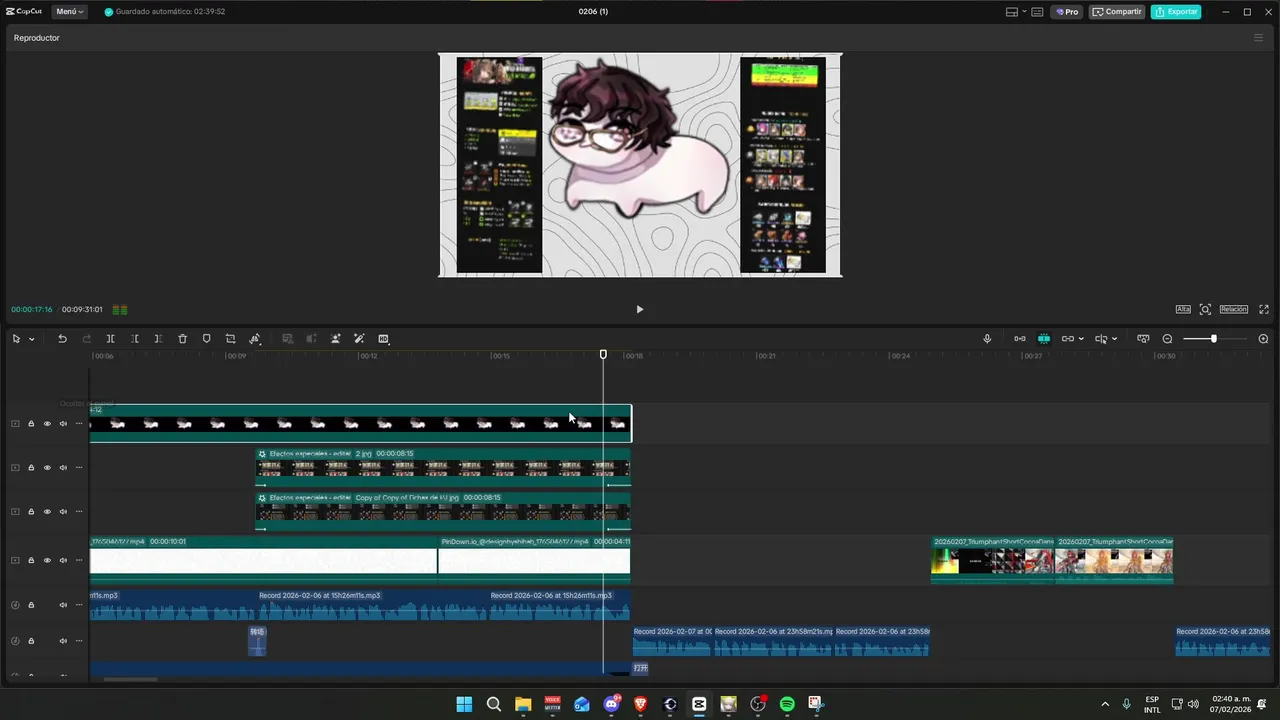Open File Explorer from taskbar
Screen dimensions: 1280x720
(x=523, y=704)
